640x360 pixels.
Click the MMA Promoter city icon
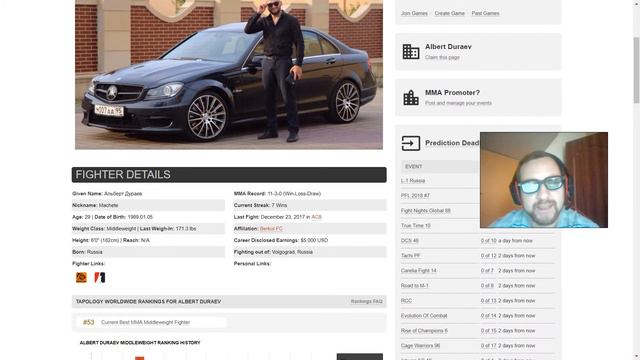(411, 98)
